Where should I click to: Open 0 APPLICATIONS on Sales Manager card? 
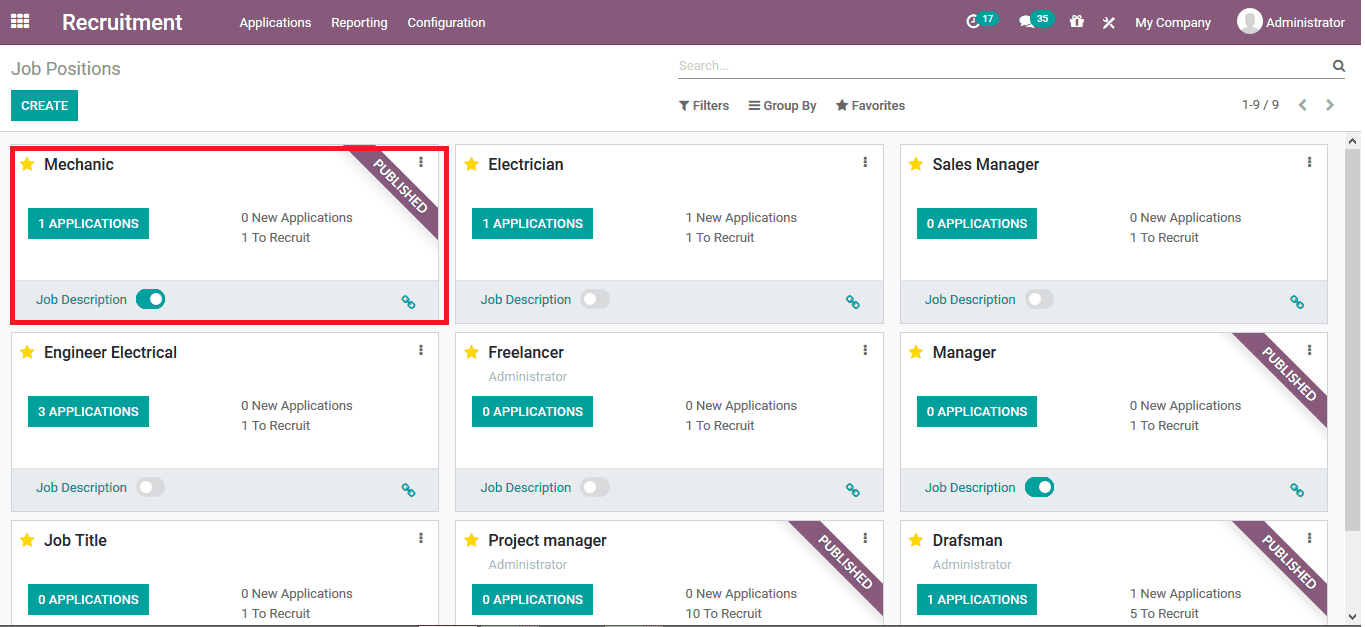(977, 223)
